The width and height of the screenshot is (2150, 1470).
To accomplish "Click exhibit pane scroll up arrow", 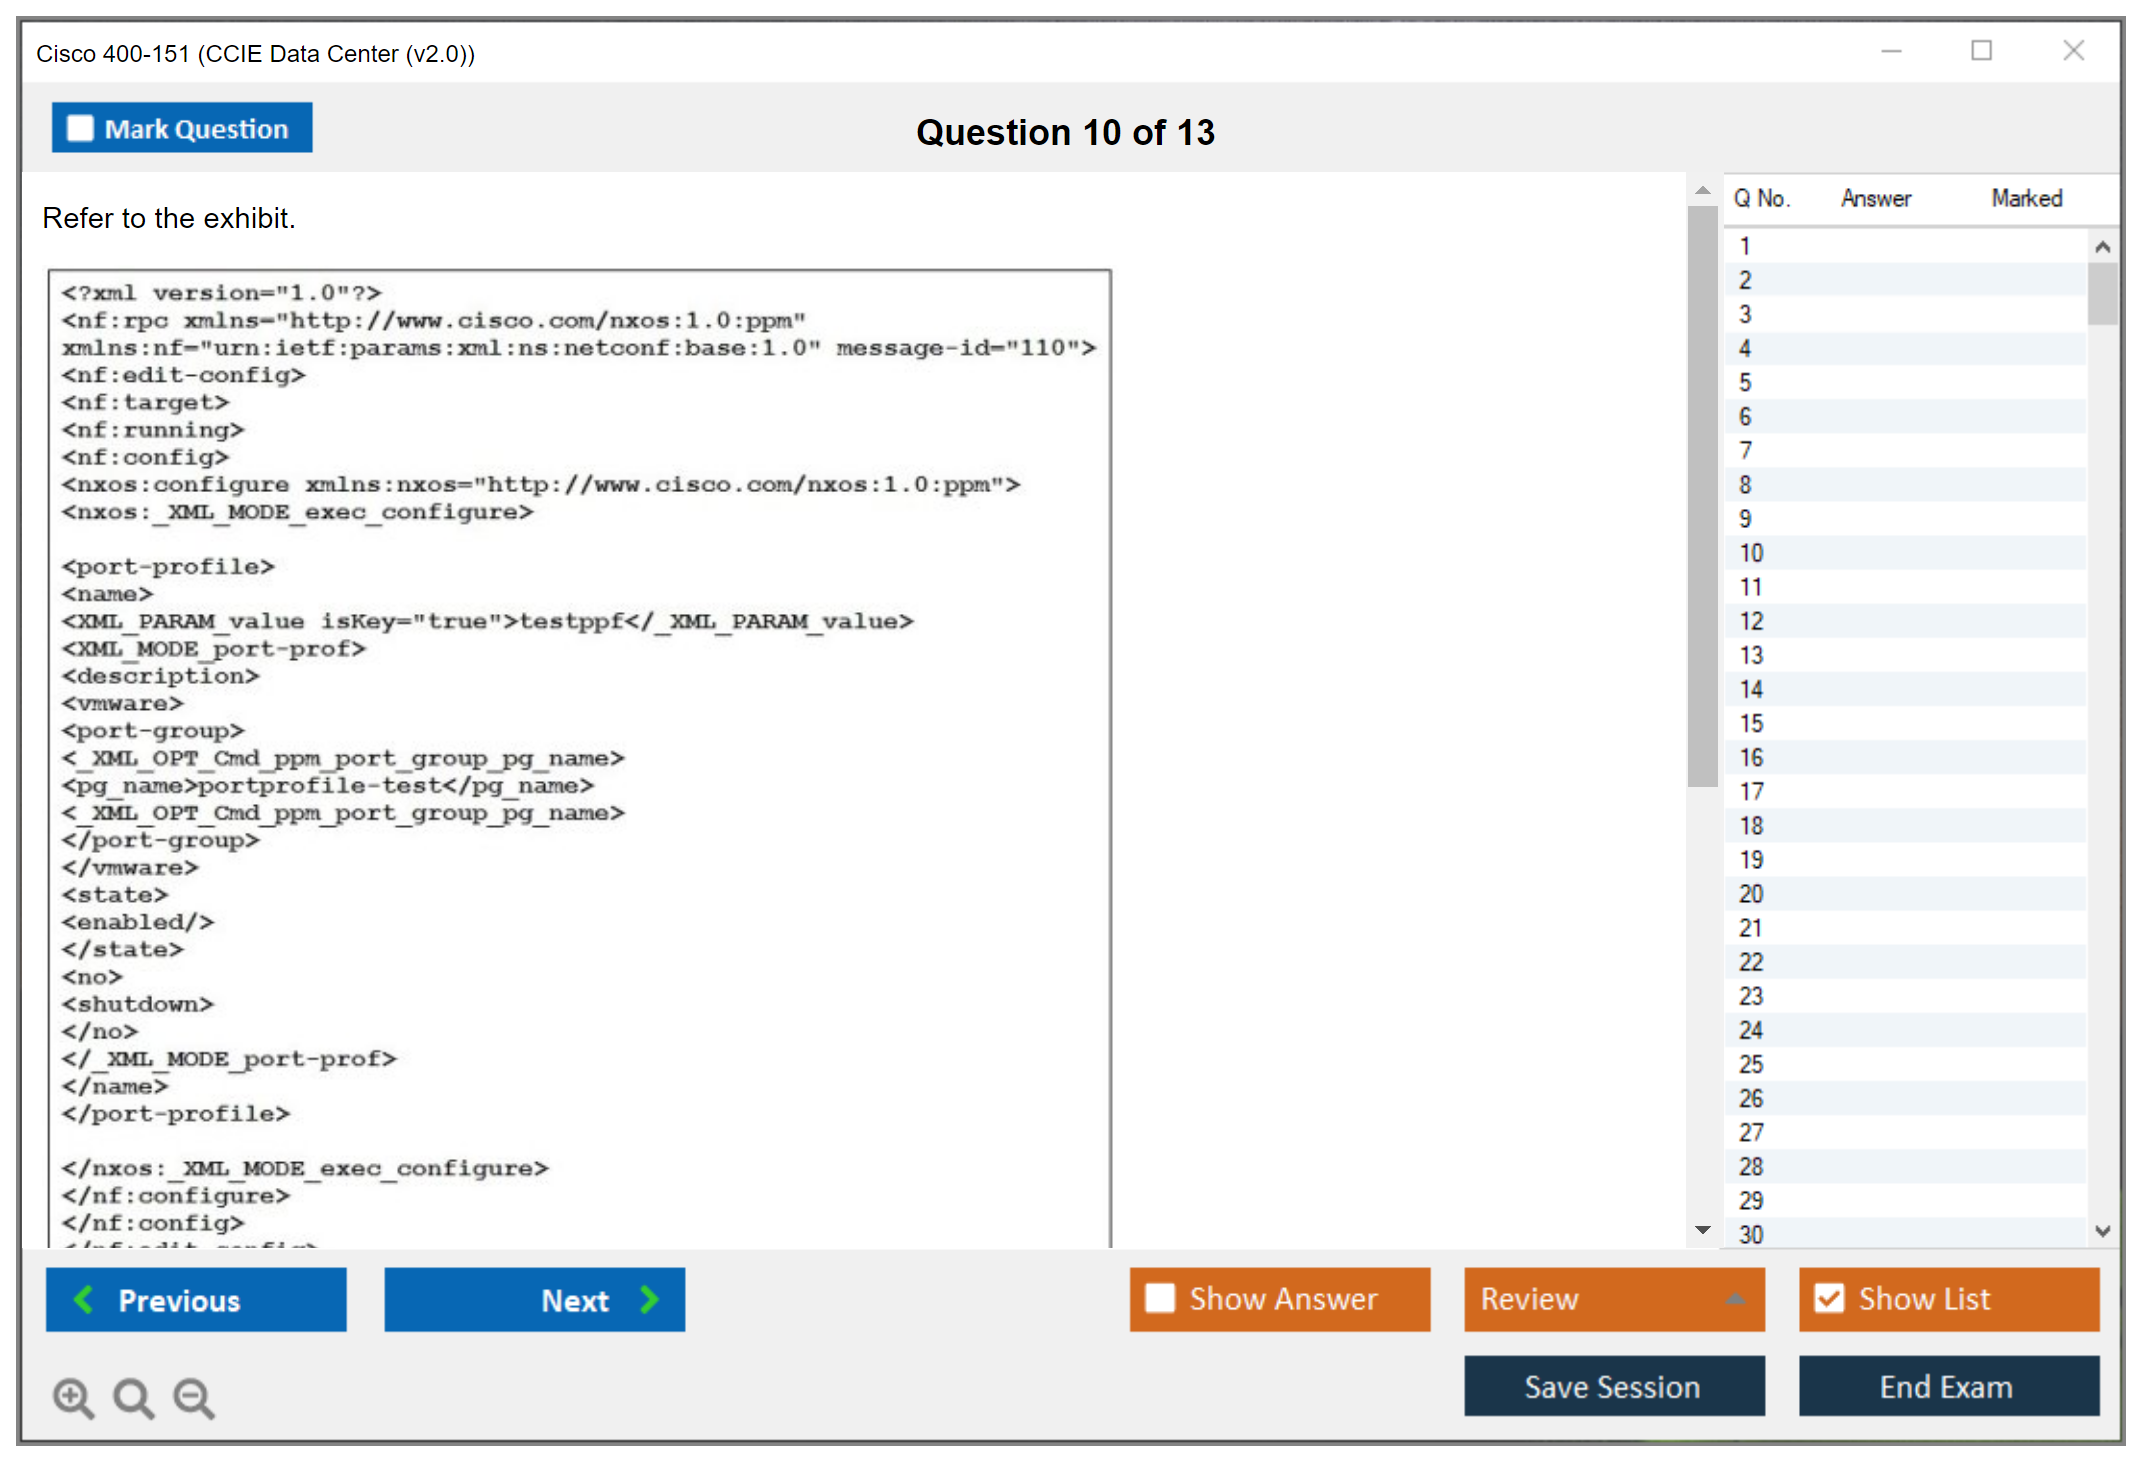I will click(x=1703, y=190).
